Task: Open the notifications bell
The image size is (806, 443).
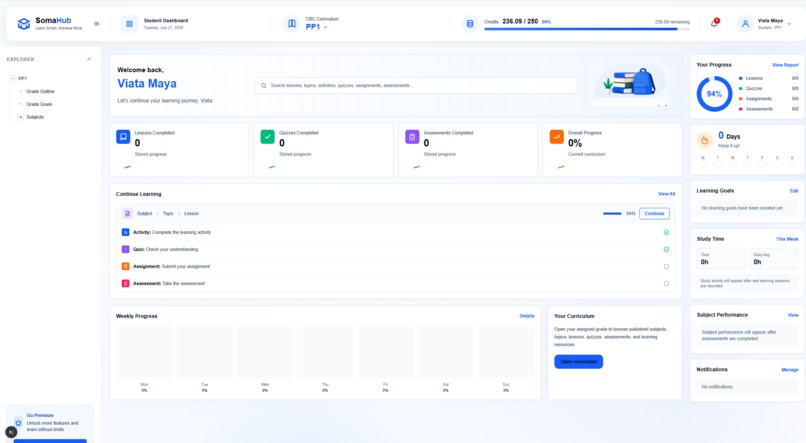Action: click(x=715, y=23)
